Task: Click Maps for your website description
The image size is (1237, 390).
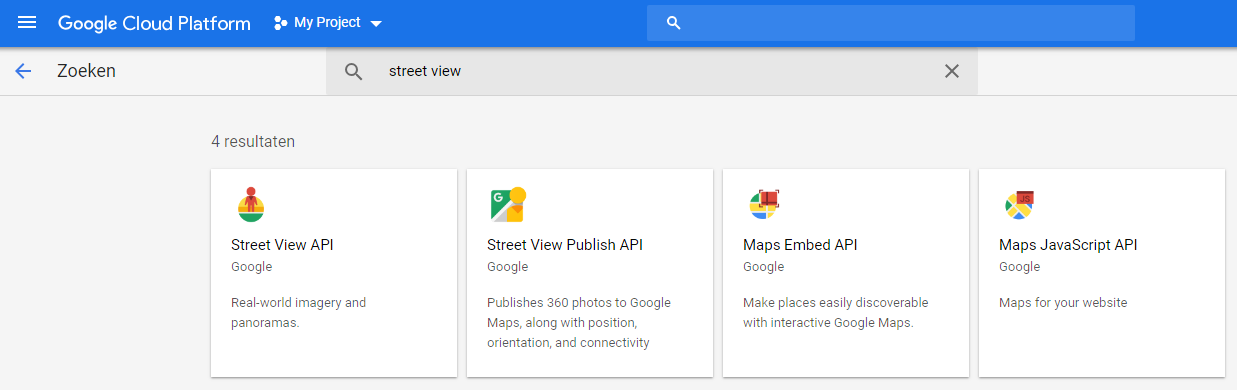Action: tap(1063, 302)
